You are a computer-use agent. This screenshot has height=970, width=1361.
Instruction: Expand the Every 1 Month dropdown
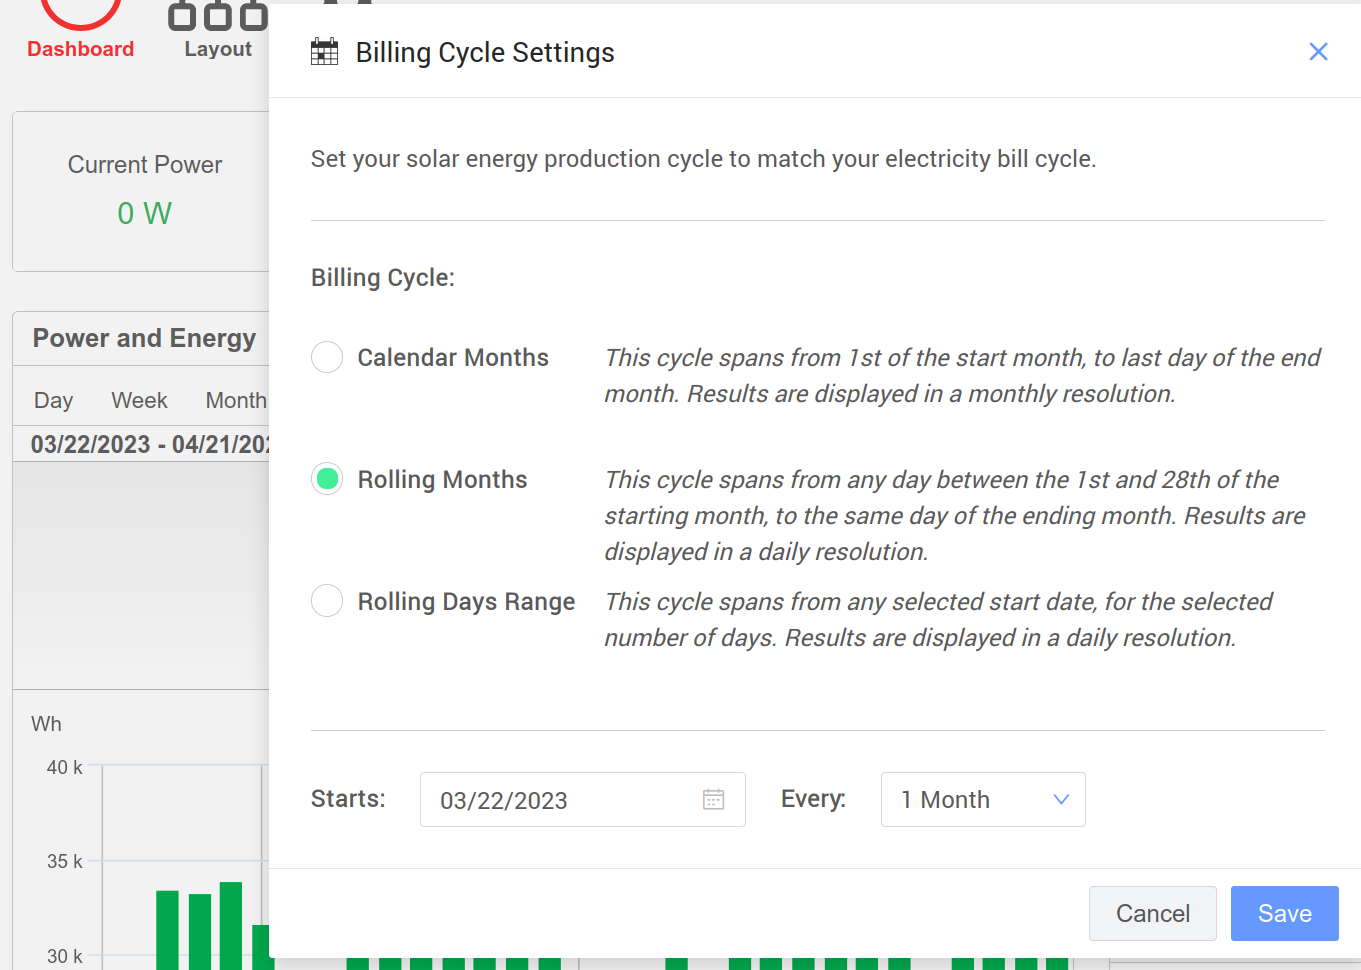[x=982, y=799]
